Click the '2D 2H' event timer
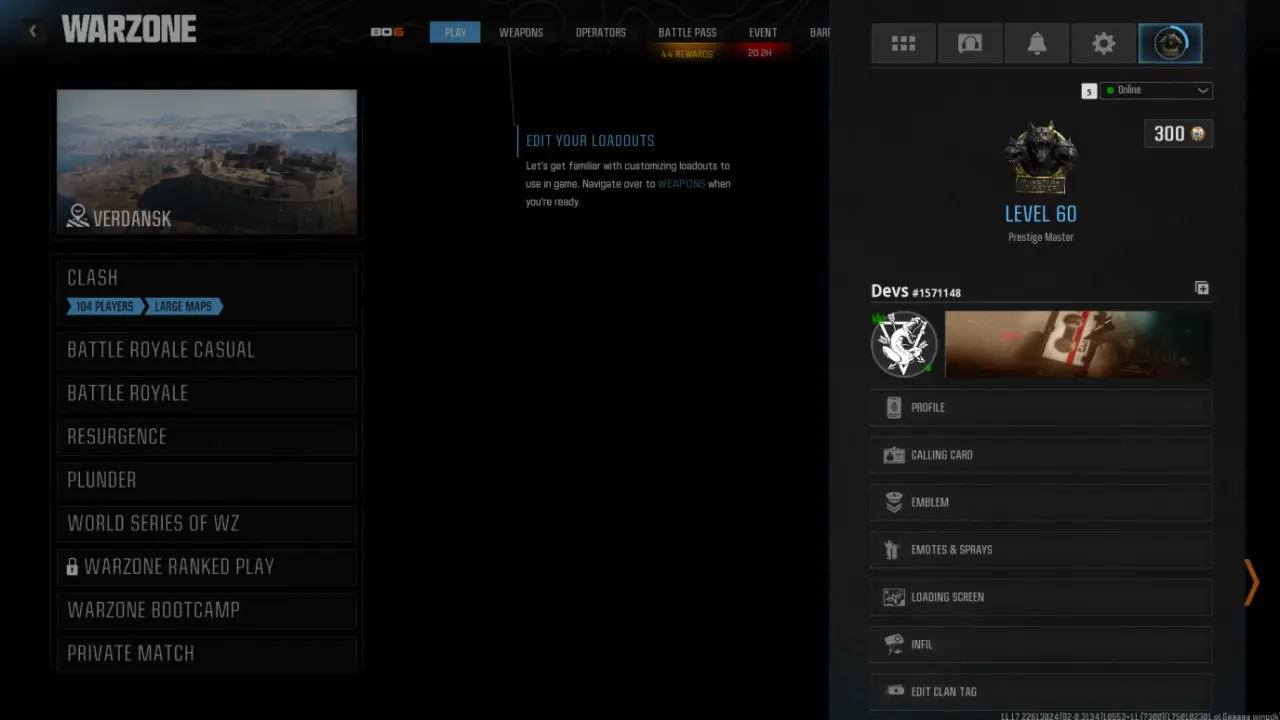The width and height of the screenshot is (1280, 720). (760, 53)
